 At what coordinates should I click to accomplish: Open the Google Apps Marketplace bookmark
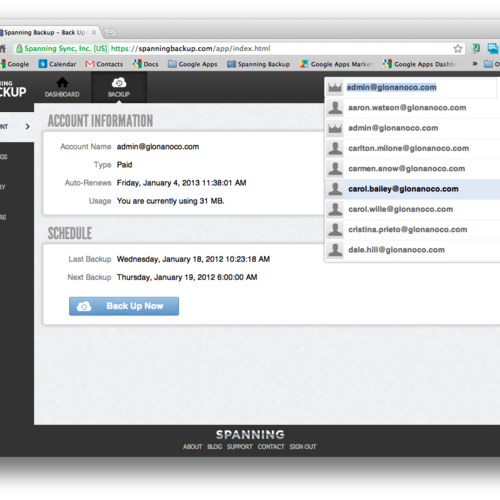coord(336,64)
